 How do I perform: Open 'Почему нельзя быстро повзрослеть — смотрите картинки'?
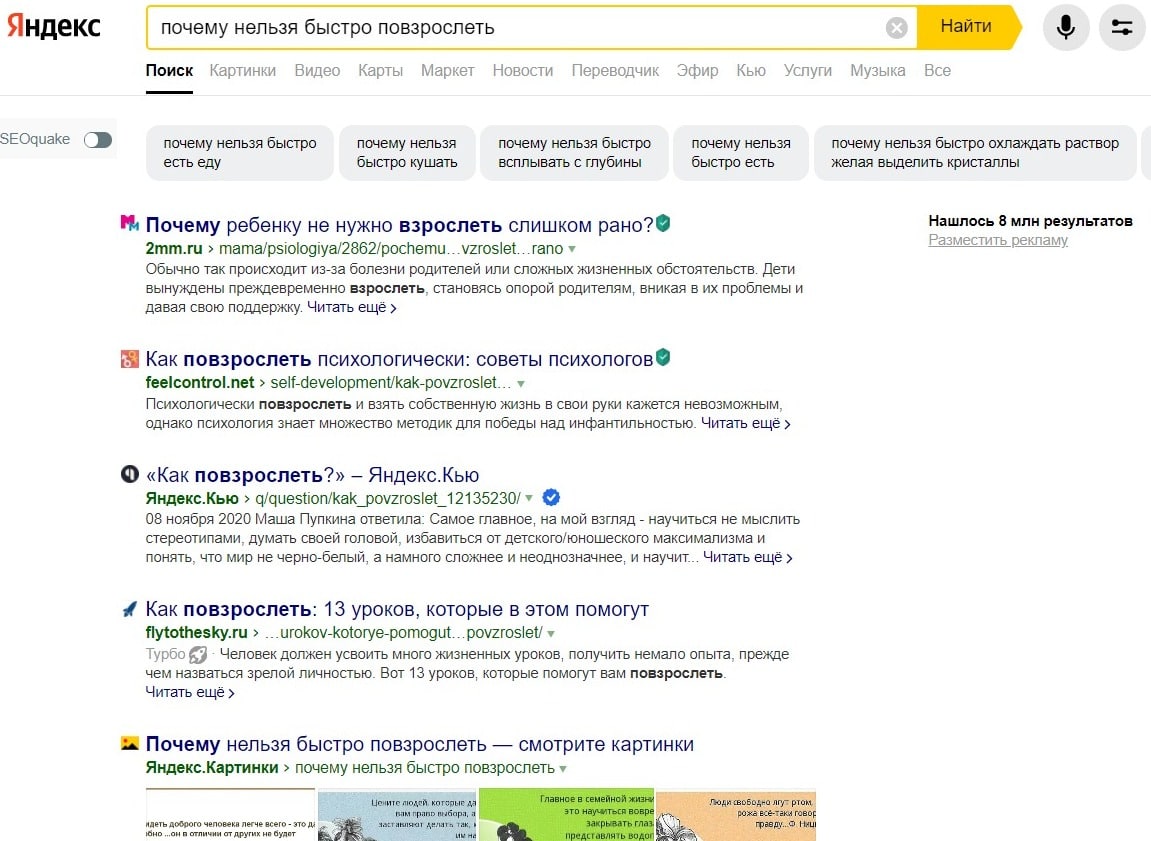click(x=419, y=744)
